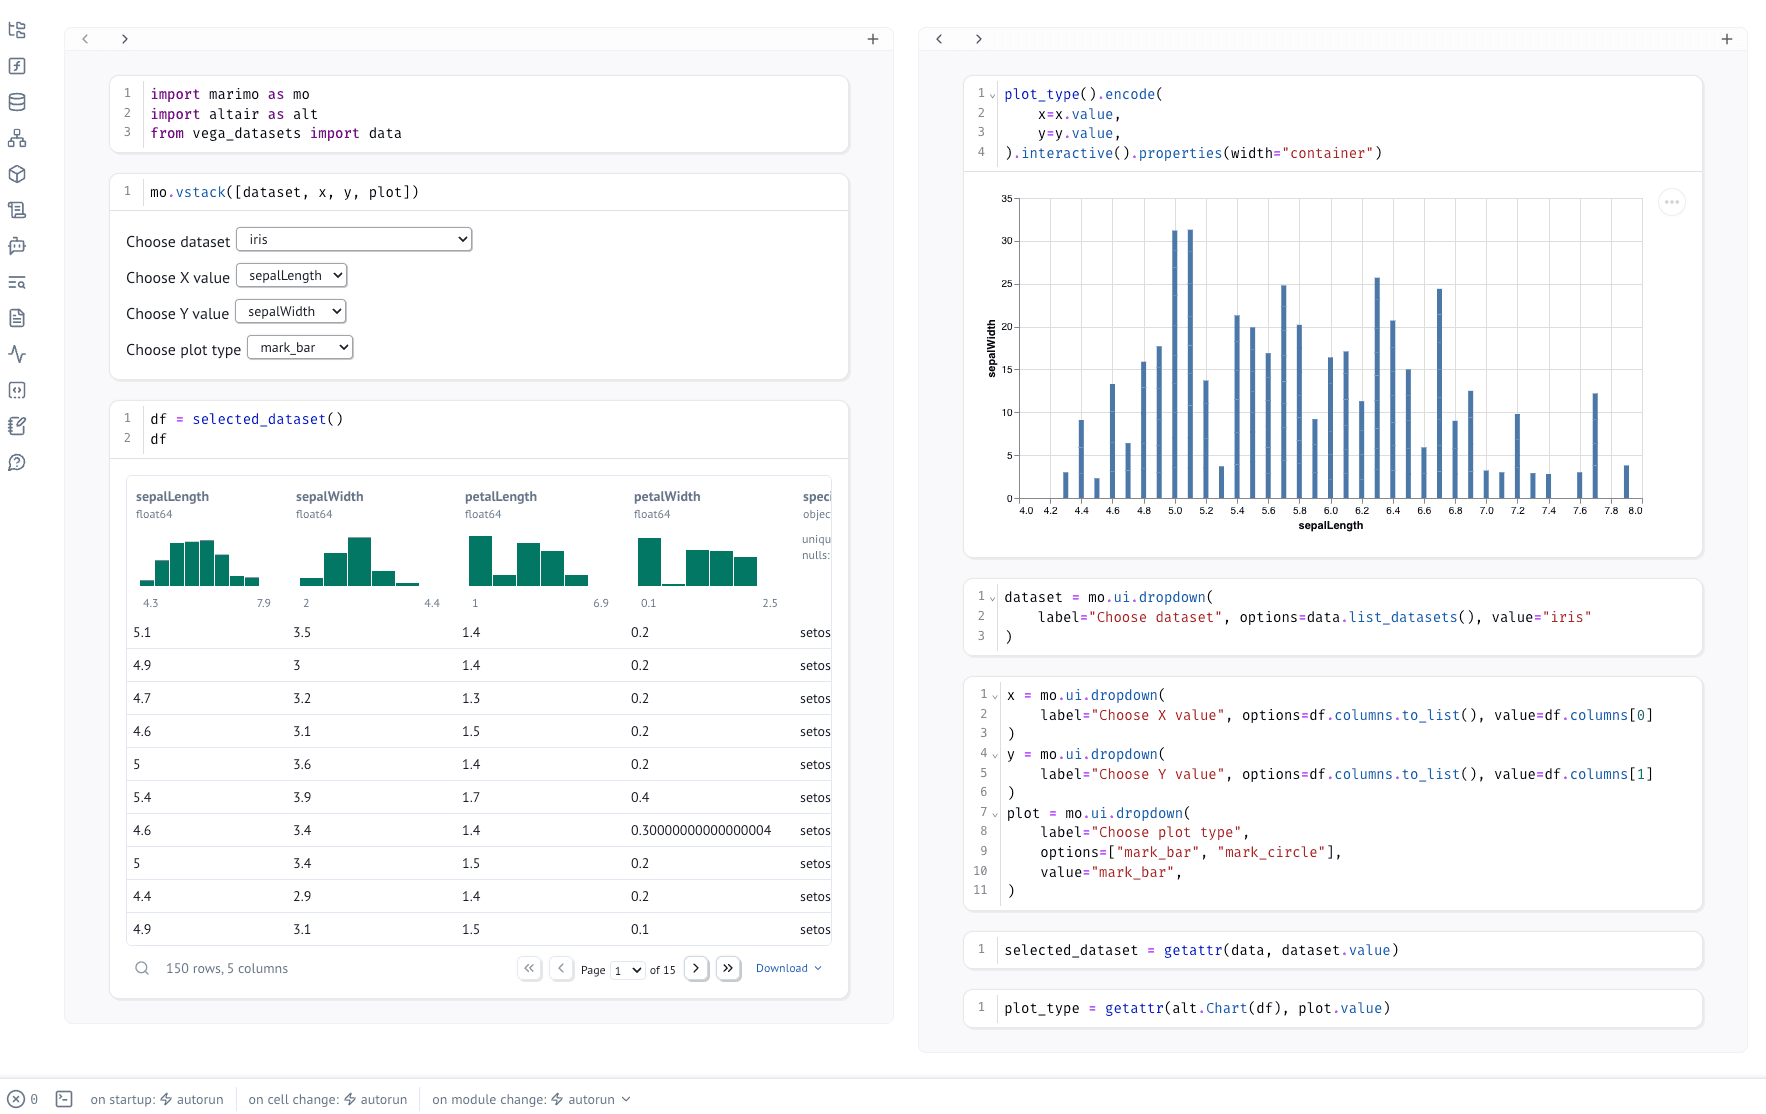Open chart actions ellipsis menu
This screenshot has height=1114, width=1766.
point(1671,202)
